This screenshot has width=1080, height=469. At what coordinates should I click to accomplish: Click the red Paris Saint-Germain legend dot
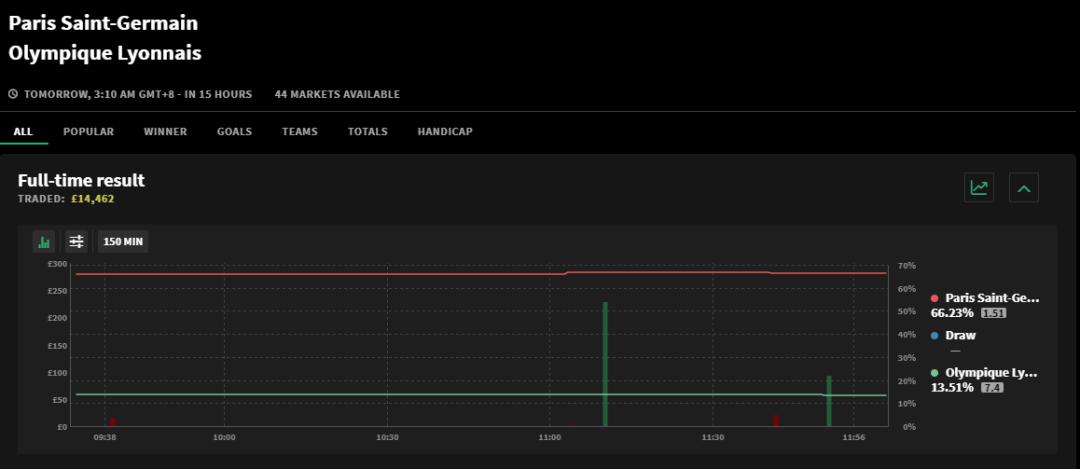click(934, 299)
